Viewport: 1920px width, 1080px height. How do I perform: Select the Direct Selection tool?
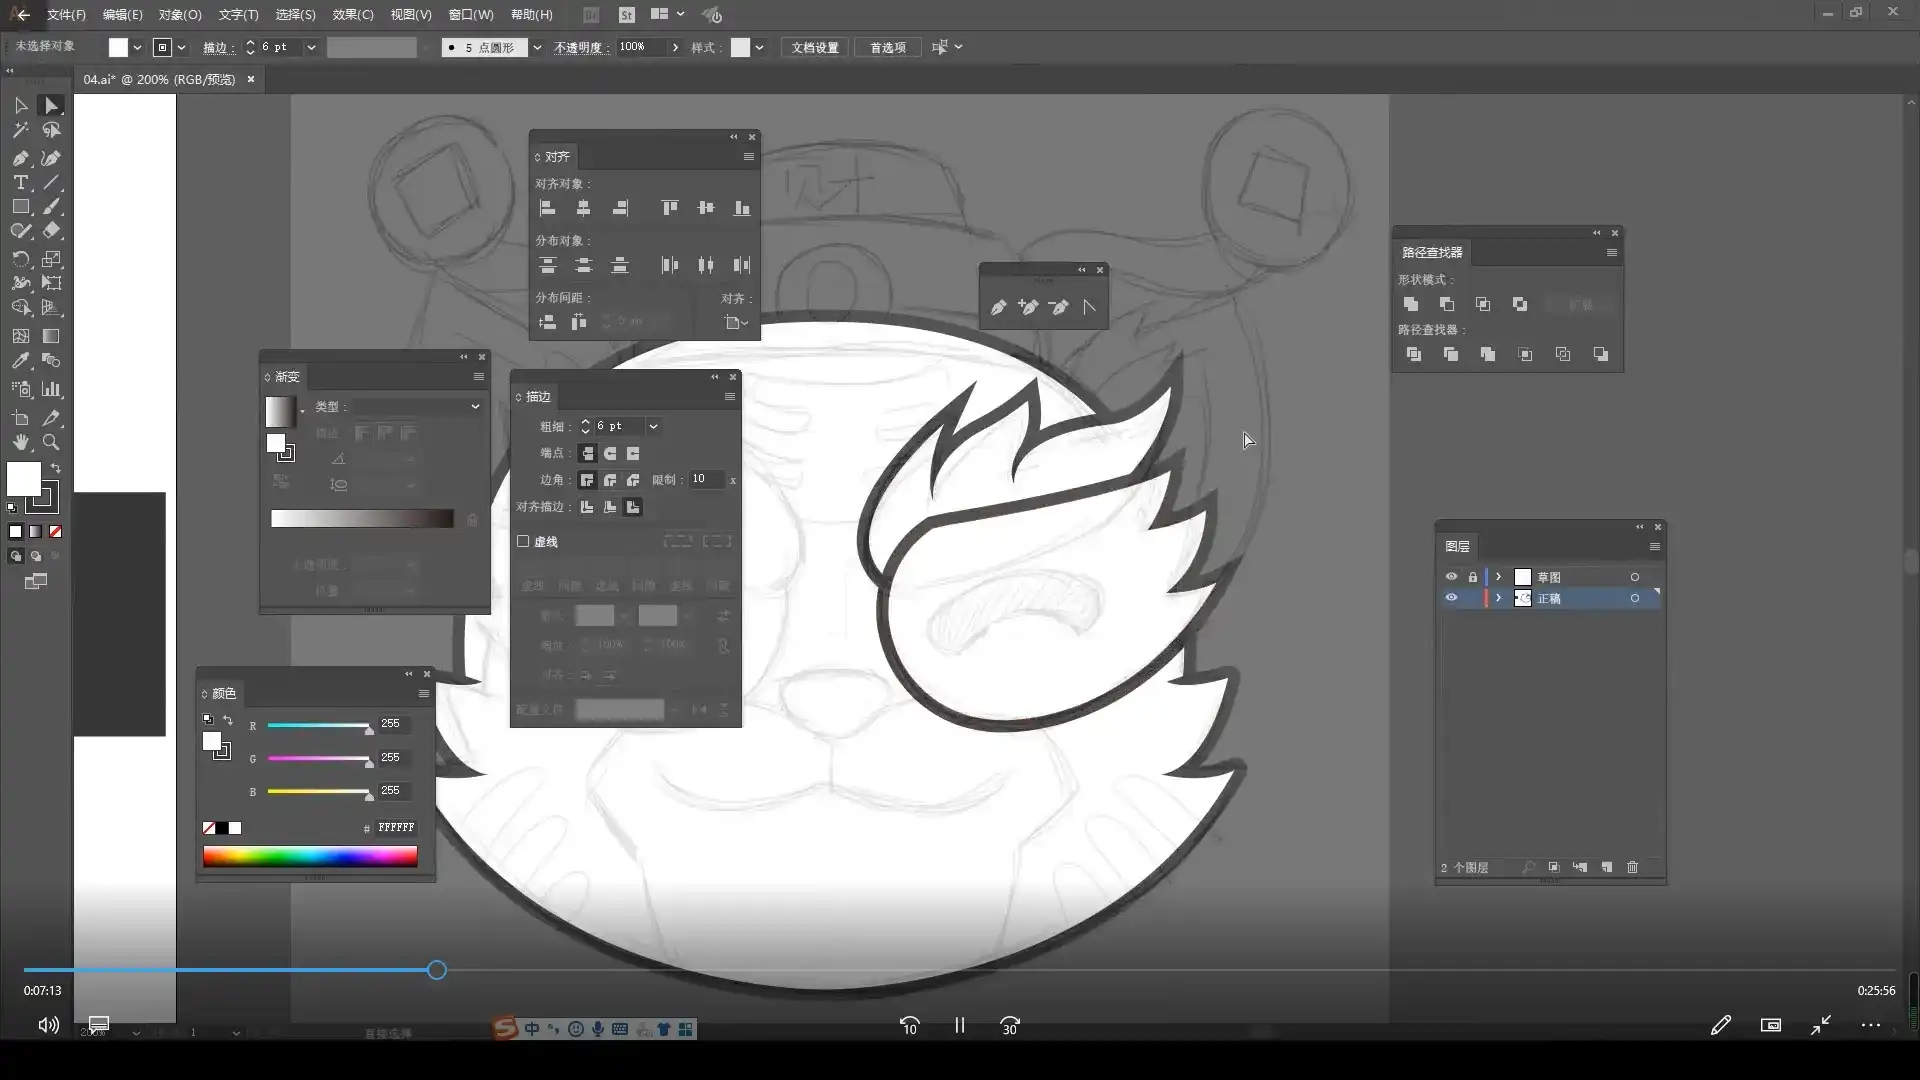(51, 106)
